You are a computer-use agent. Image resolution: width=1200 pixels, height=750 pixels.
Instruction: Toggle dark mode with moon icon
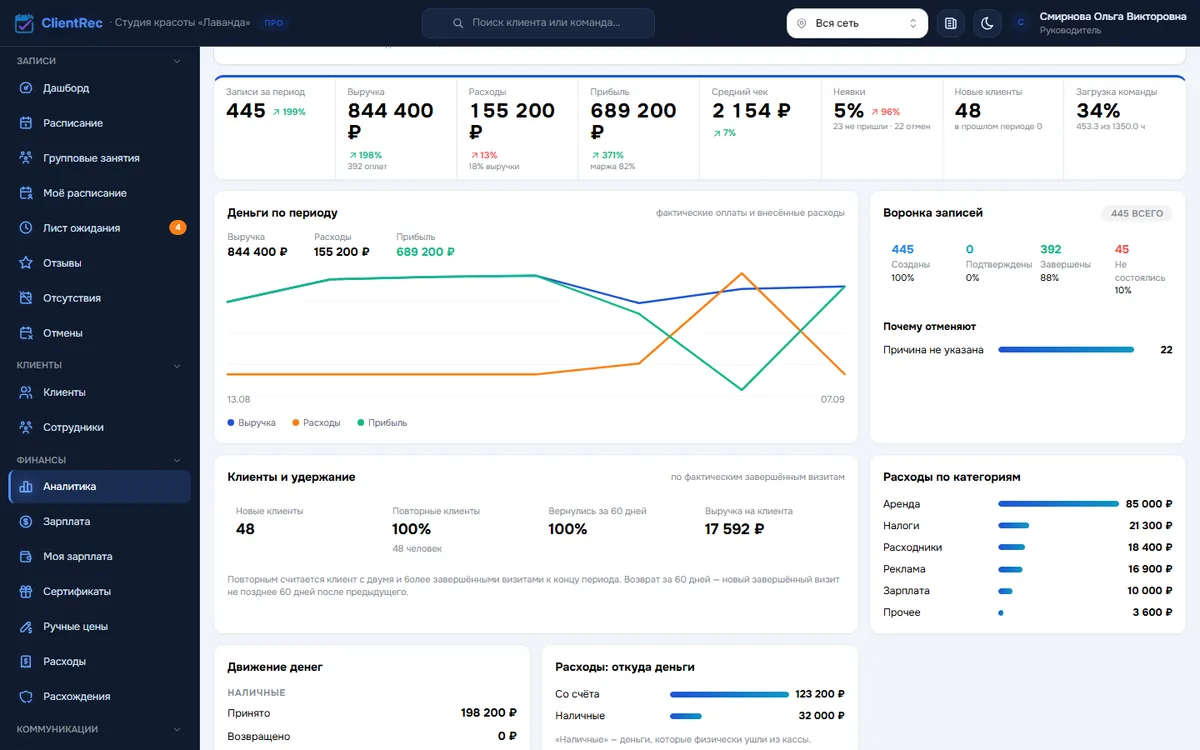click(987, 23)
